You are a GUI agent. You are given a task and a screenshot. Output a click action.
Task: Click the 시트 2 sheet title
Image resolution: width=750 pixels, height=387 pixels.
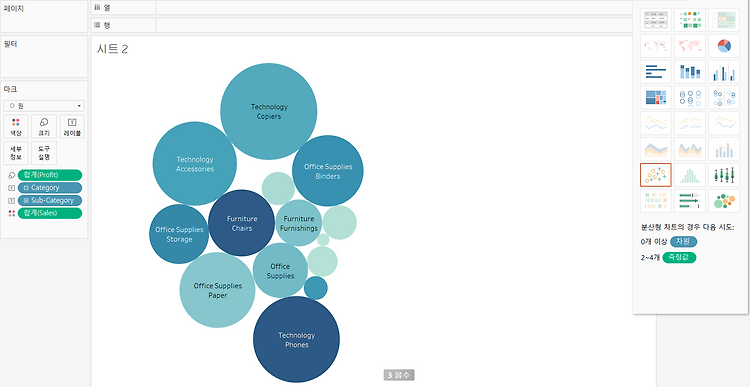(112, 49)
